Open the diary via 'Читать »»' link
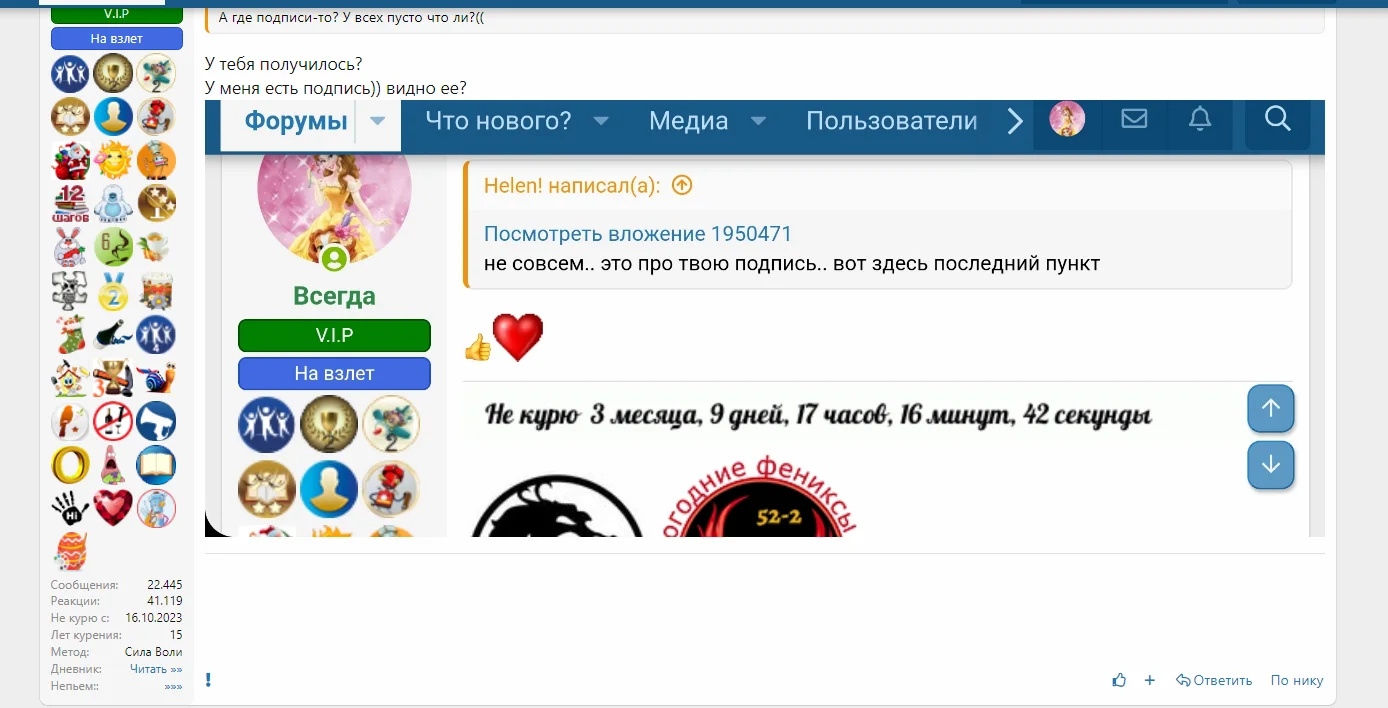Viewport: 1388px width, 708px height. [x=156, y=669]
